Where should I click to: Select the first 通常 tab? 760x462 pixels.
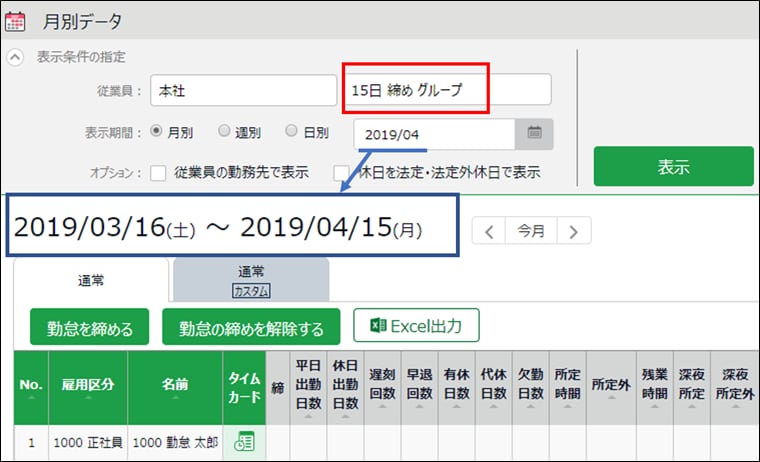(91, 281)
